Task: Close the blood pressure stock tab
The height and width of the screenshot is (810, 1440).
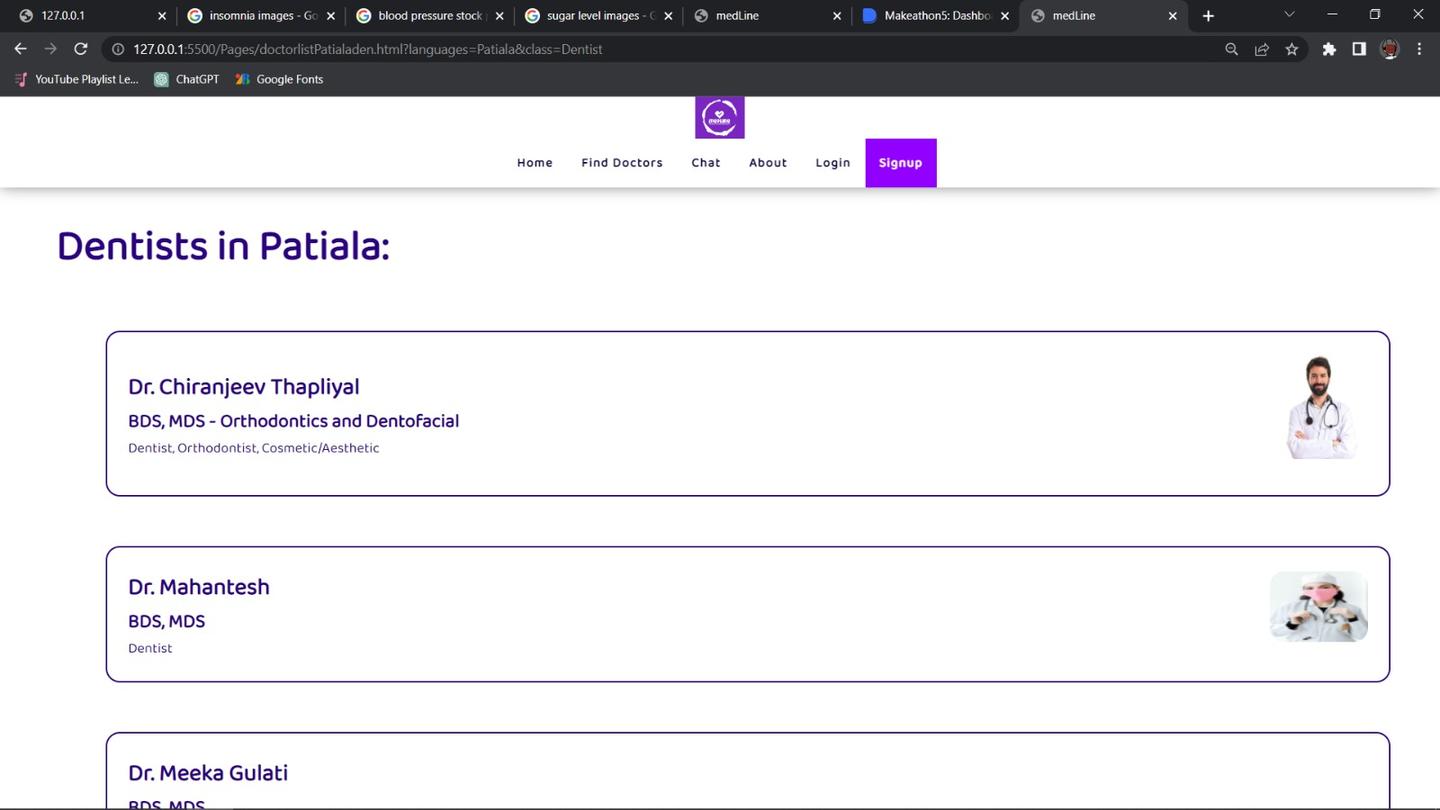Action: pos(500,16)
